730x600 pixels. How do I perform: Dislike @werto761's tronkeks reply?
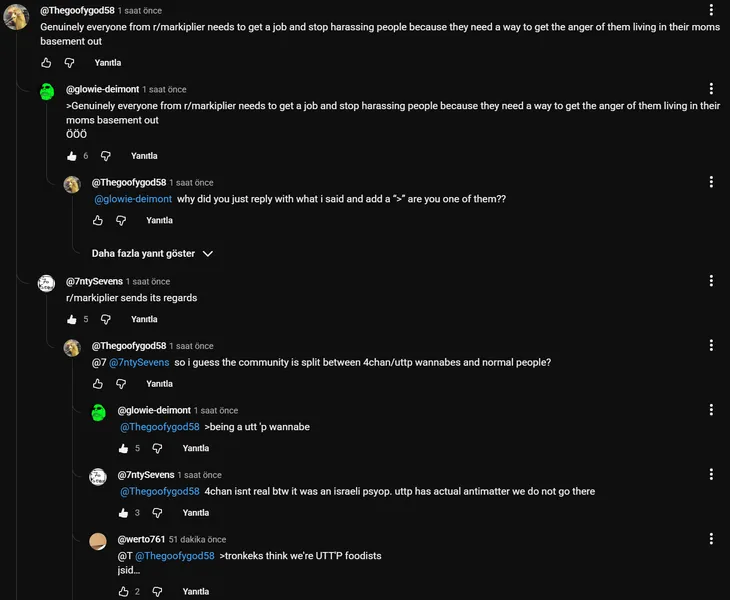158,592
